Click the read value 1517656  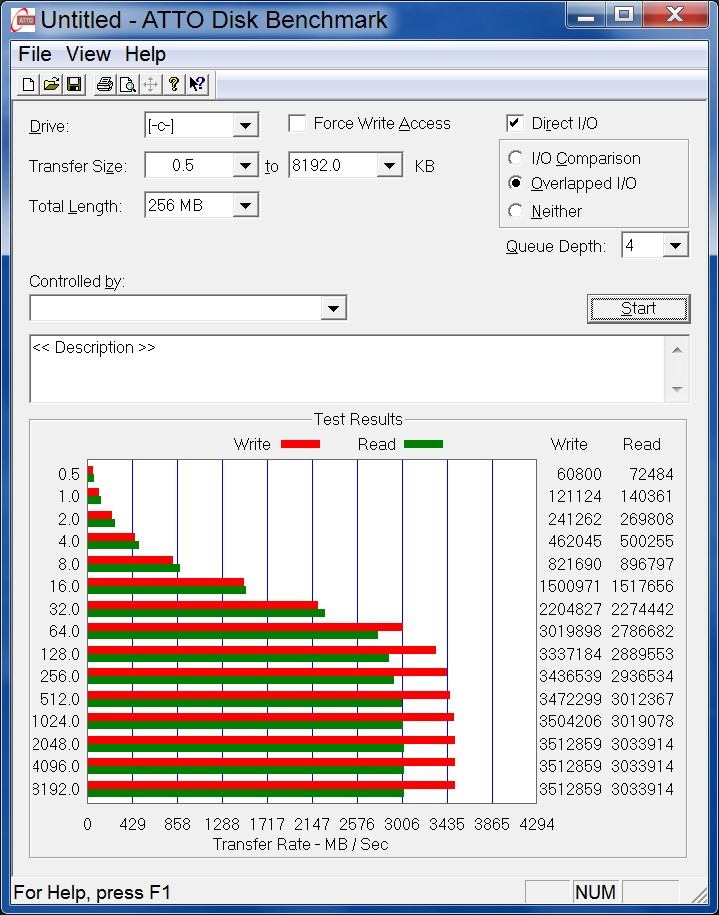643,586
